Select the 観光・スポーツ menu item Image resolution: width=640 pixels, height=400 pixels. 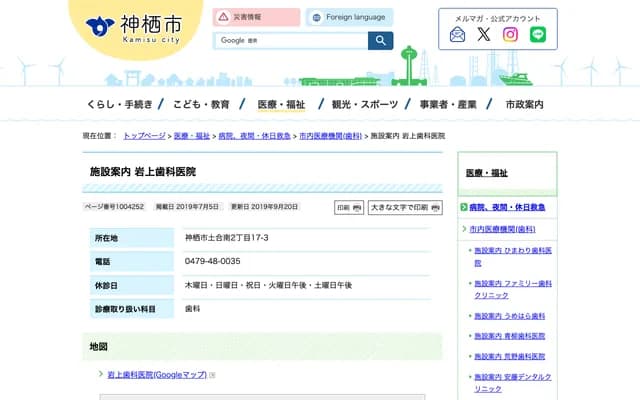click(364, 104)
